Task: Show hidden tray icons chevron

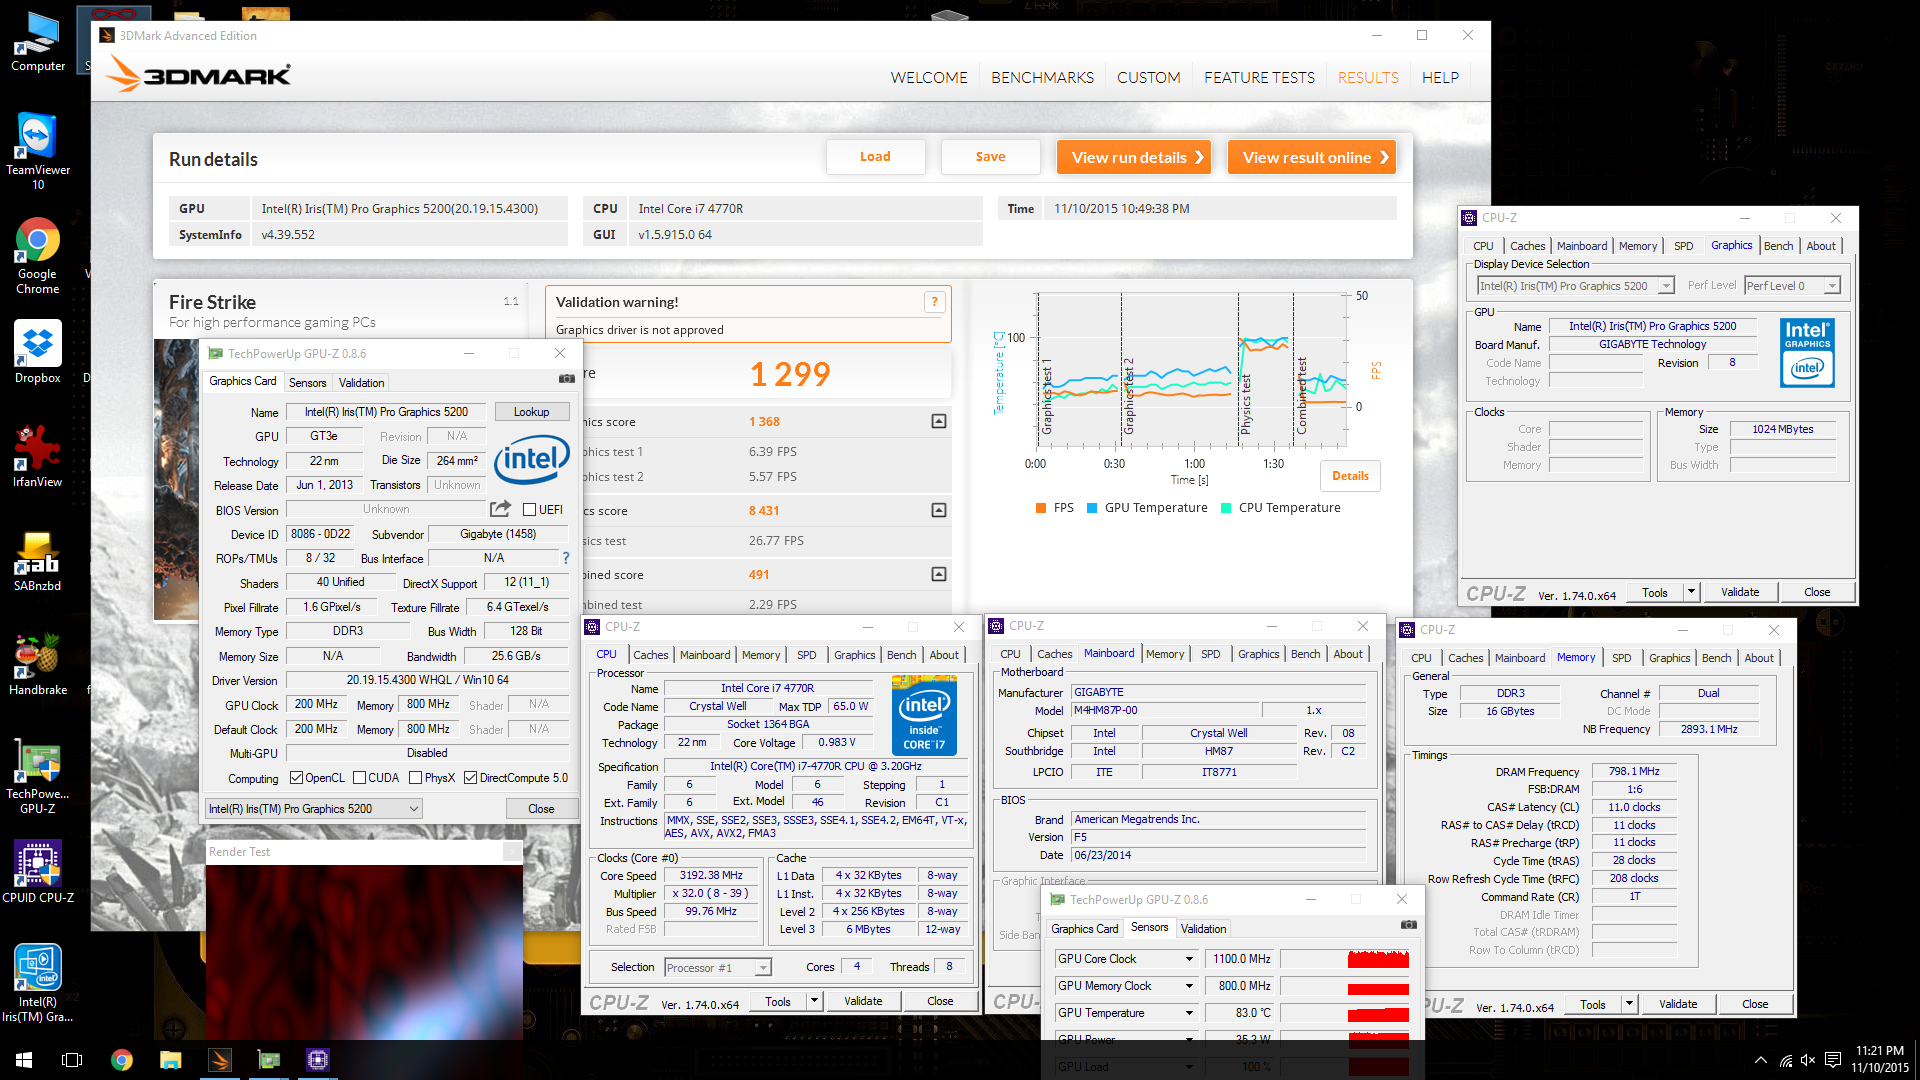Action: click(1760, 1060)
